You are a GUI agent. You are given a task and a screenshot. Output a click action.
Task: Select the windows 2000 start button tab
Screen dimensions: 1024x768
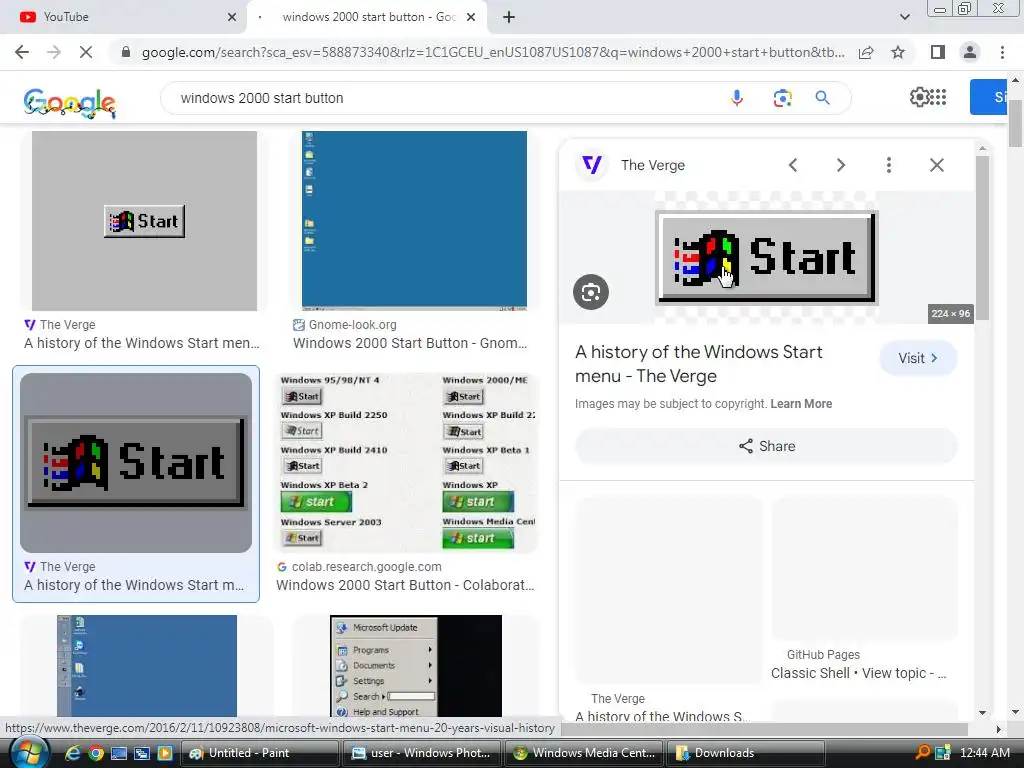(368, 17)
